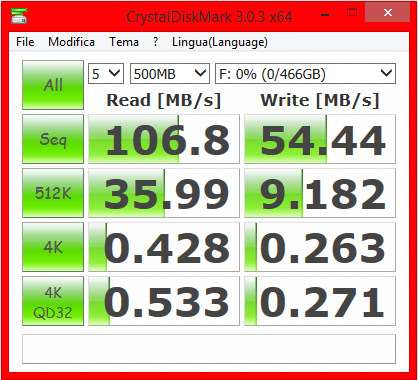Open the ? help menu
The width and height of the screenshot is (418, 380).
[x=155, y=42]
